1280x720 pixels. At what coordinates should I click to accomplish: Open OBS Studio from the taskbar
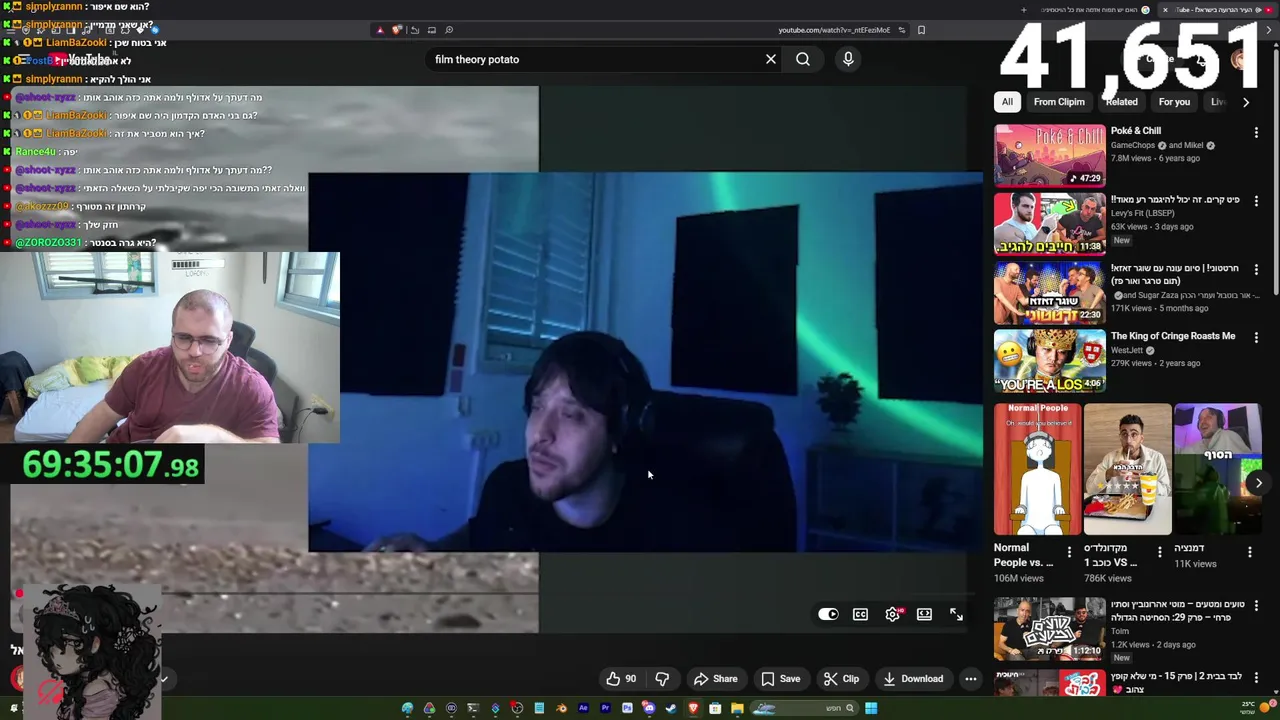tap(516, 709)
